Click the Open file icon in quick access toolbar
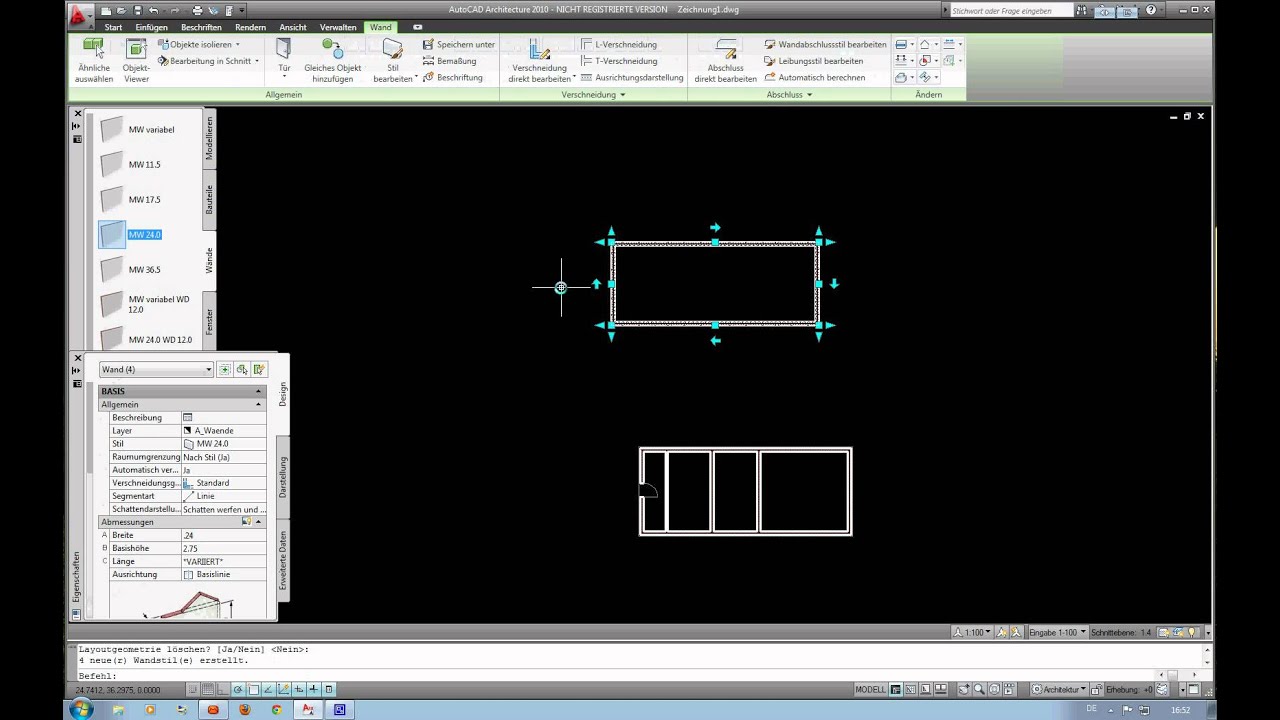Screen dimensions: 1280x720 pyautogui.click(x=120, y=10)
